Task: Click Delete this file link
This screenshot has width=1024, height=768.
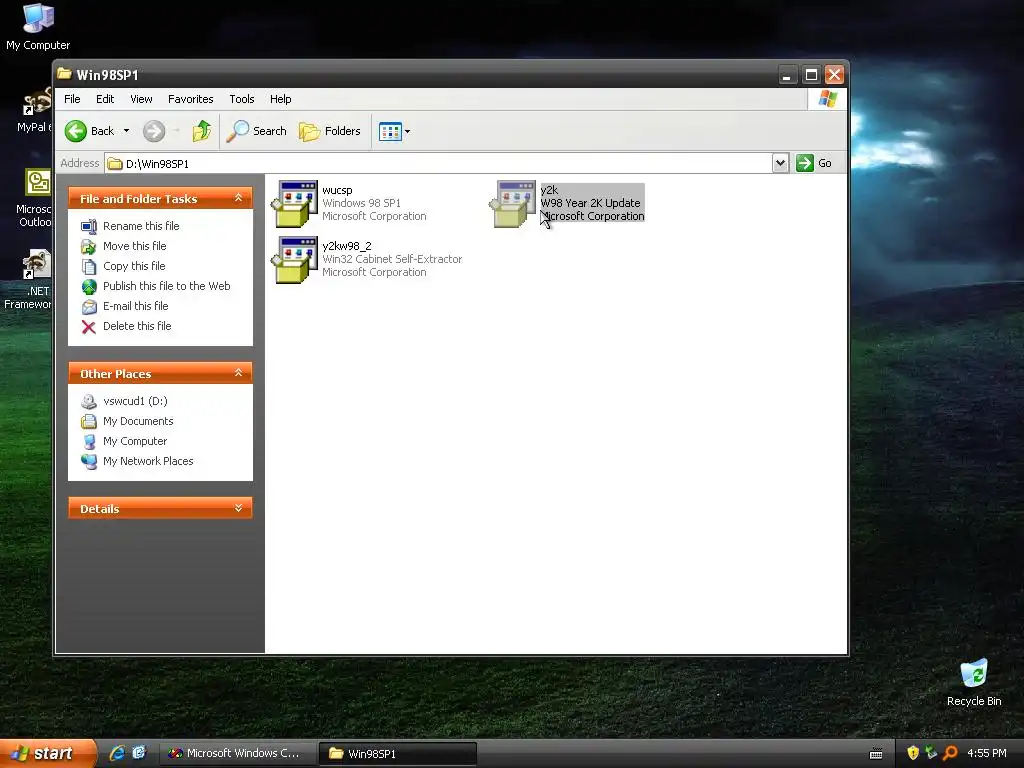Action: [x=137, y=326]
